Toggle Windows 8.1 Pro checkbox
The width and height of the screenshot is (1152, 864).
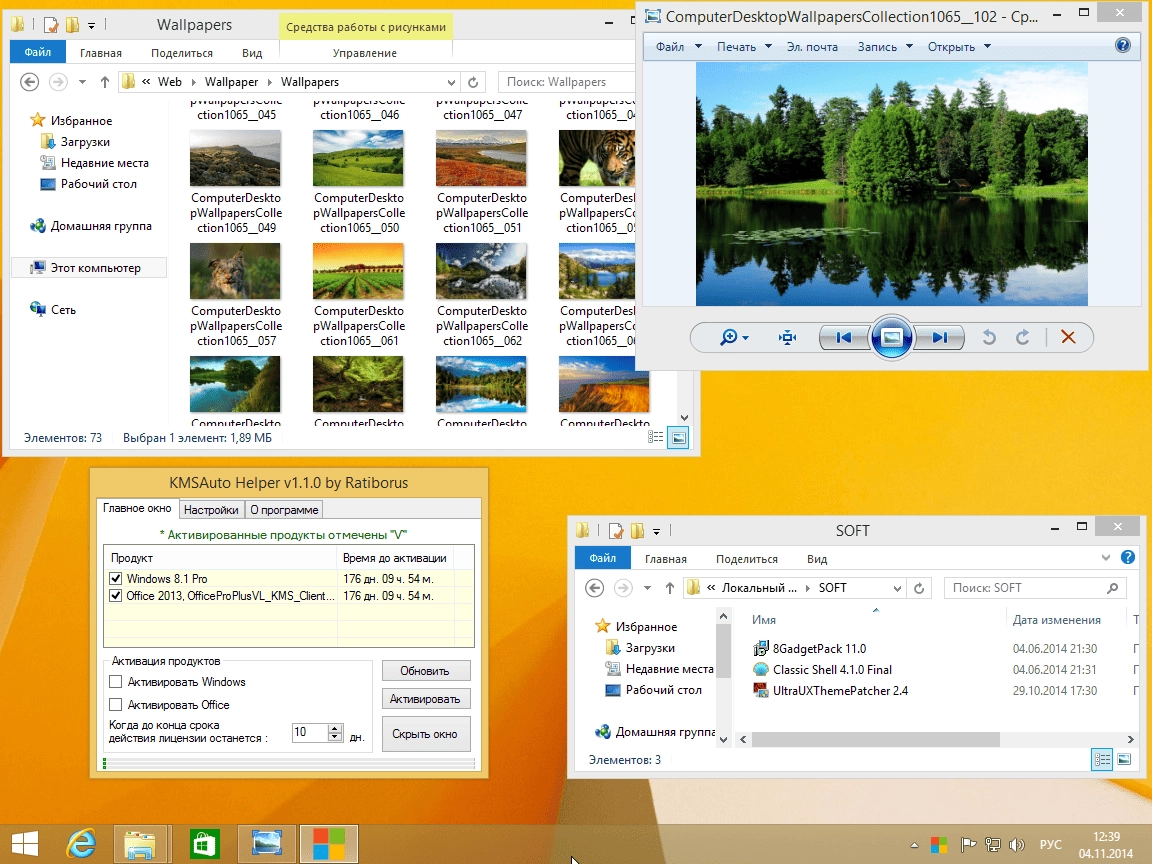click(x=115, y=578)
